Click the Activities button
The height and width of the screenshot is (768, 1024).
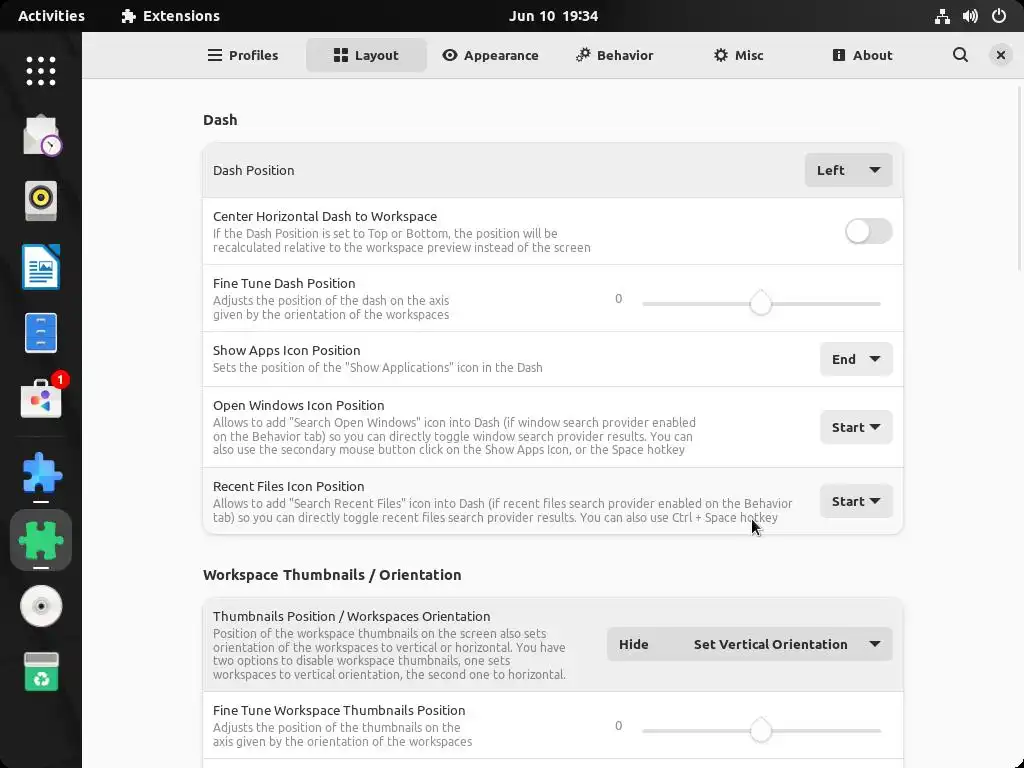51,16
